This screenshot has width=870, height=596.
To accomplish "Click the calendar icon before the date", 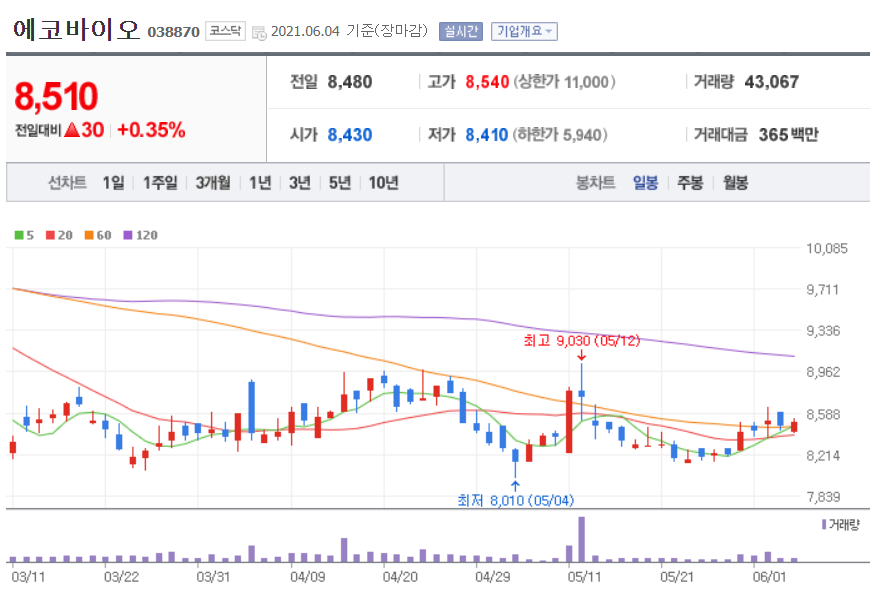I will (x=259, y=33).
